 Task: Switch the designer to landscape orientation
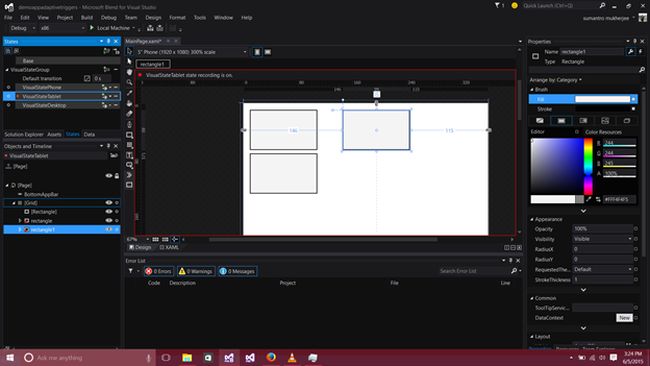pos(268,52)
